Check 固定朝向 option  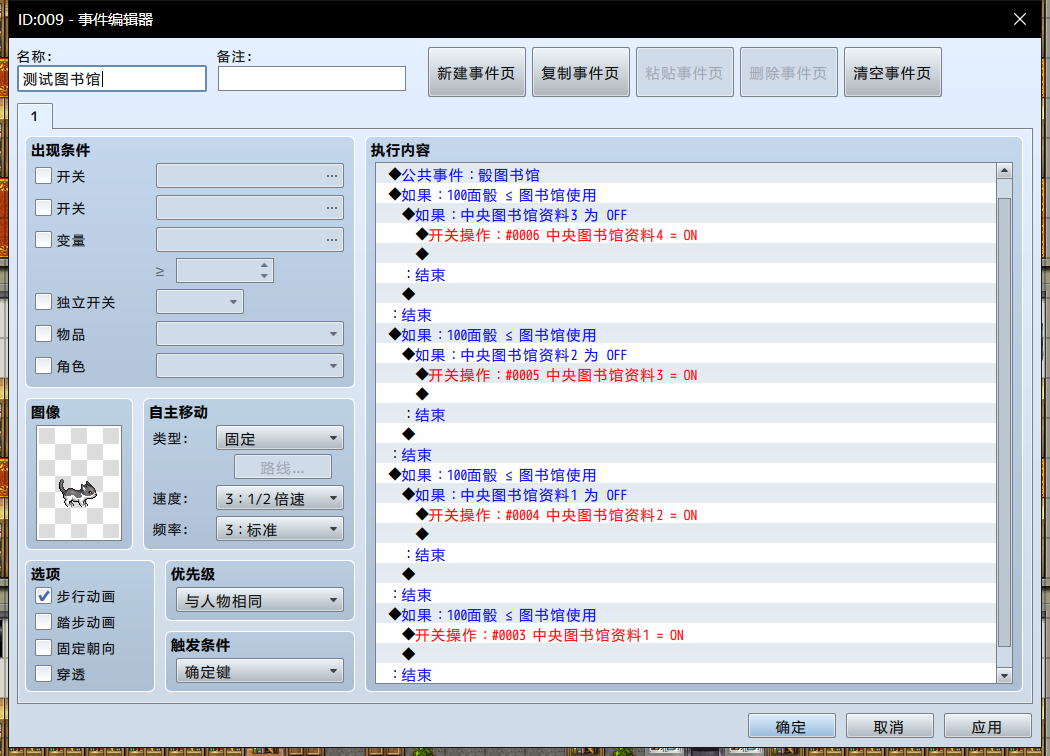[x=44, y=648]
